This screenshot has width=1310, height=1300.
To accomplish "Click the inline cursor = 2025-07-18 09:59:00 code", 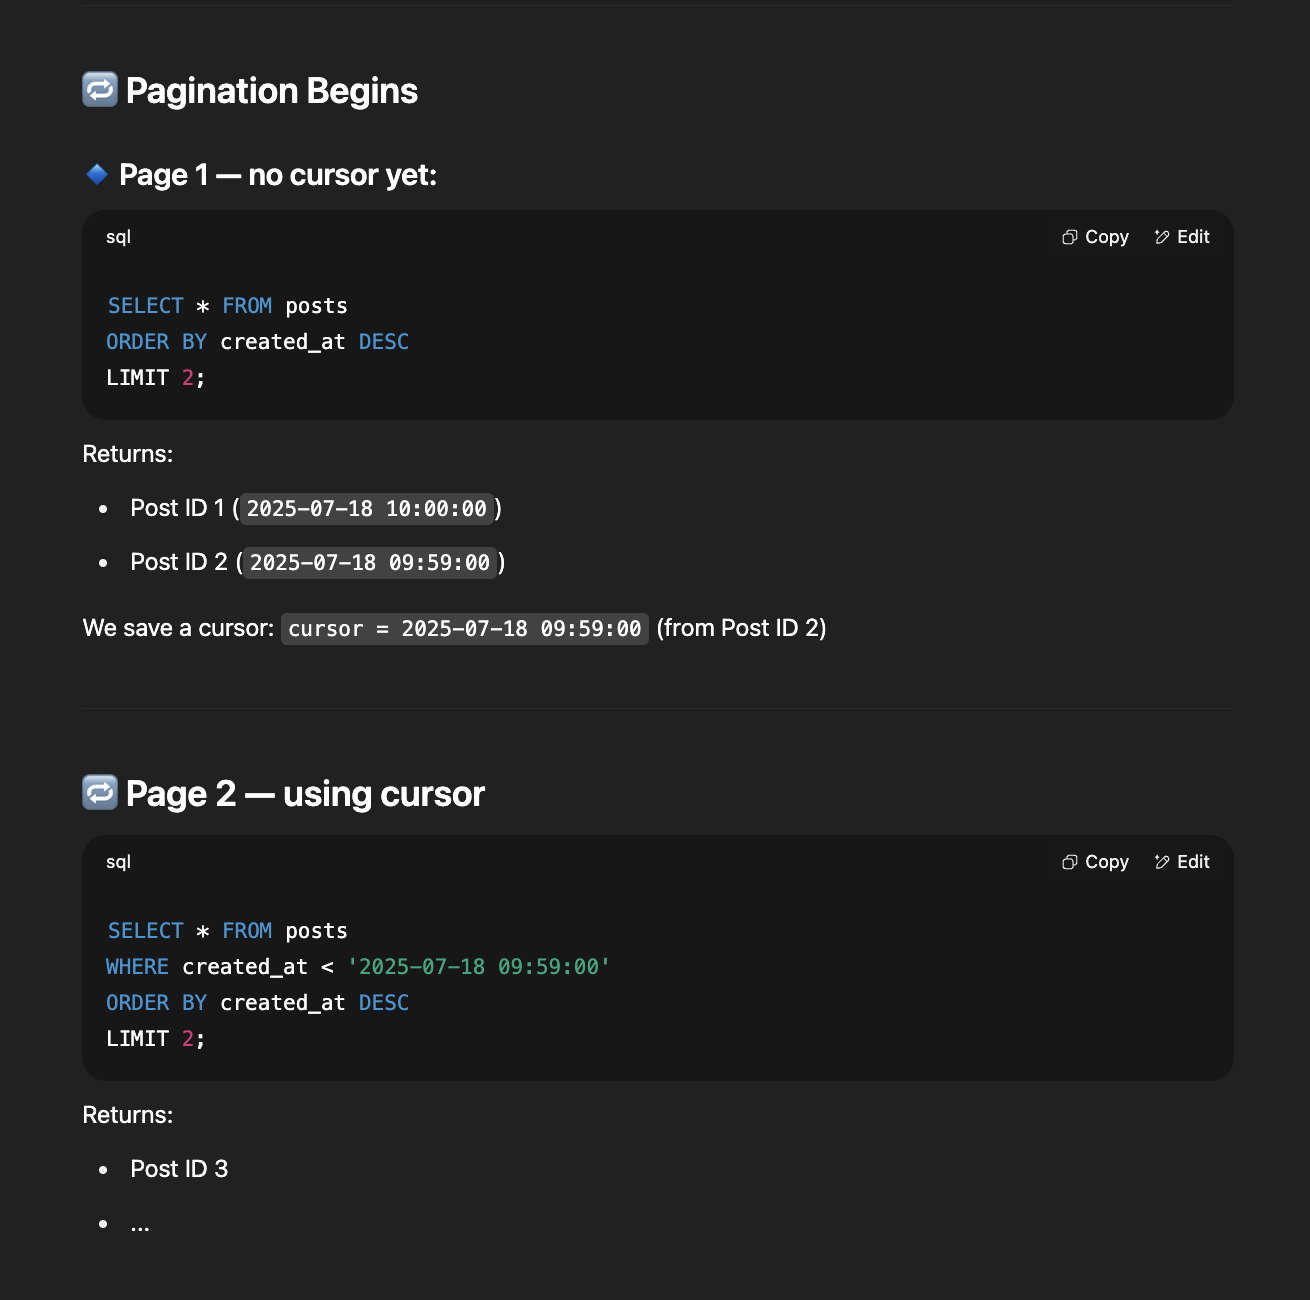I will coord(465,629).
